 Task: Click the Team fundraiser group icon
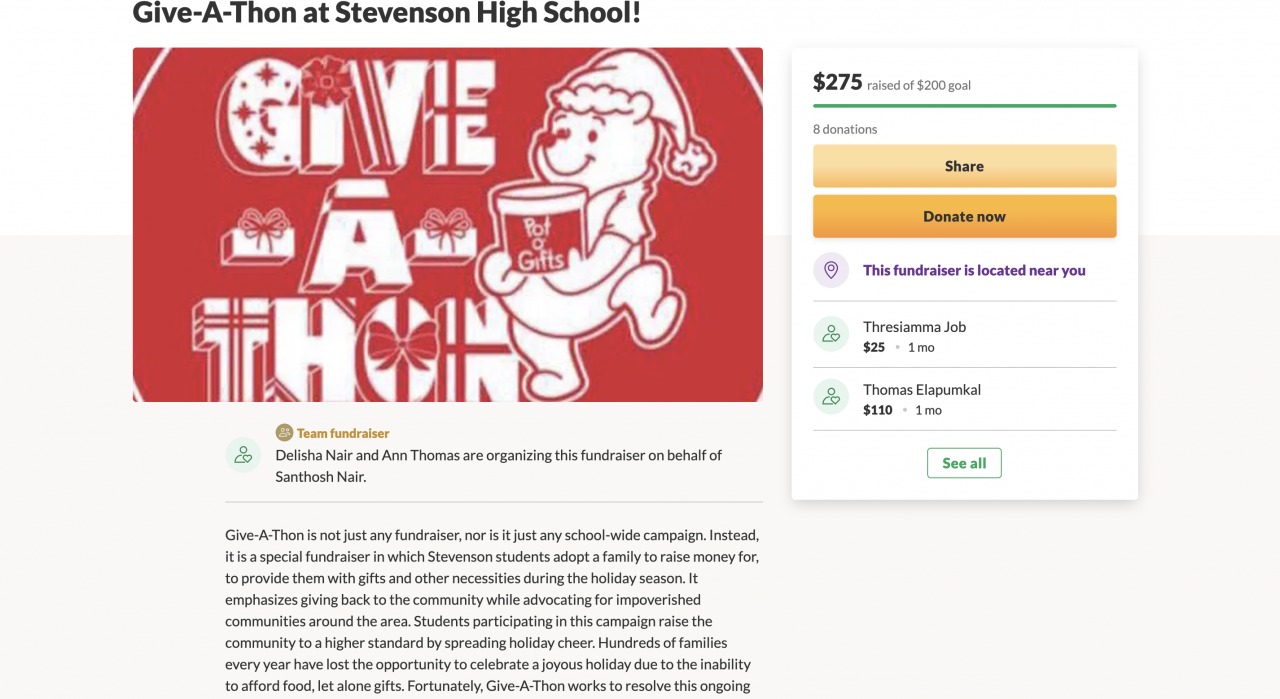[284, 433]
